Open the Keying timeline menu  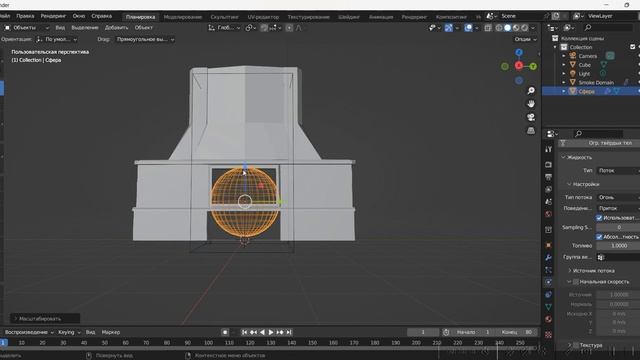[69, 333]
